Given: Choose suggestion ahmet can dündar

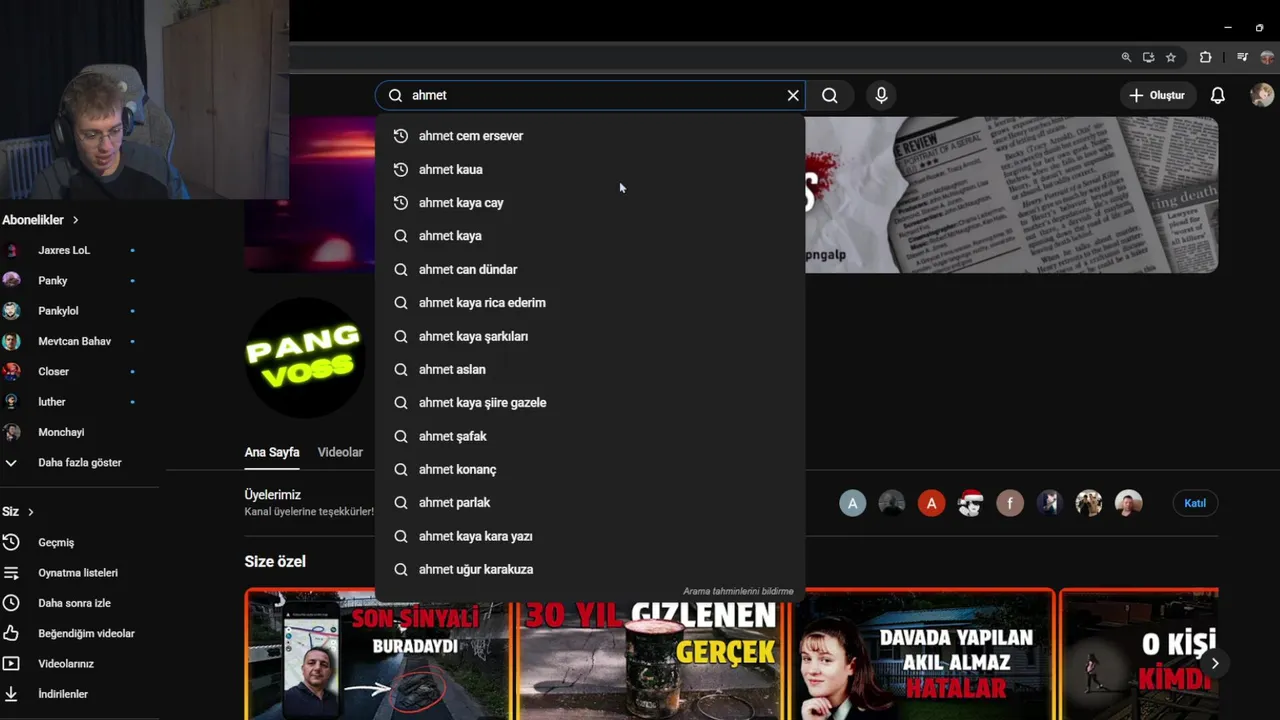Looking at the screenshot, I should pyautogui.click(x=590, y=269).
